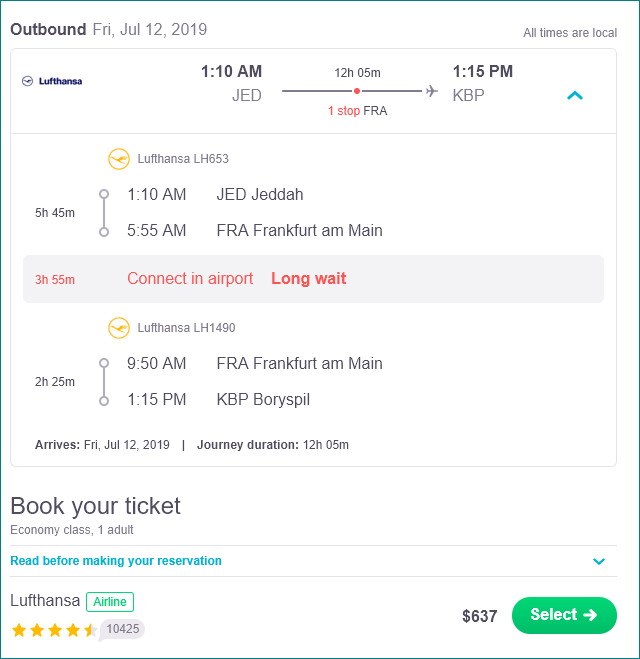Image resolution: width=640 pixels, height=659 pixels.
Task: Click the Lufthansa crane icon beside LH1490
Action: [119, 328]
